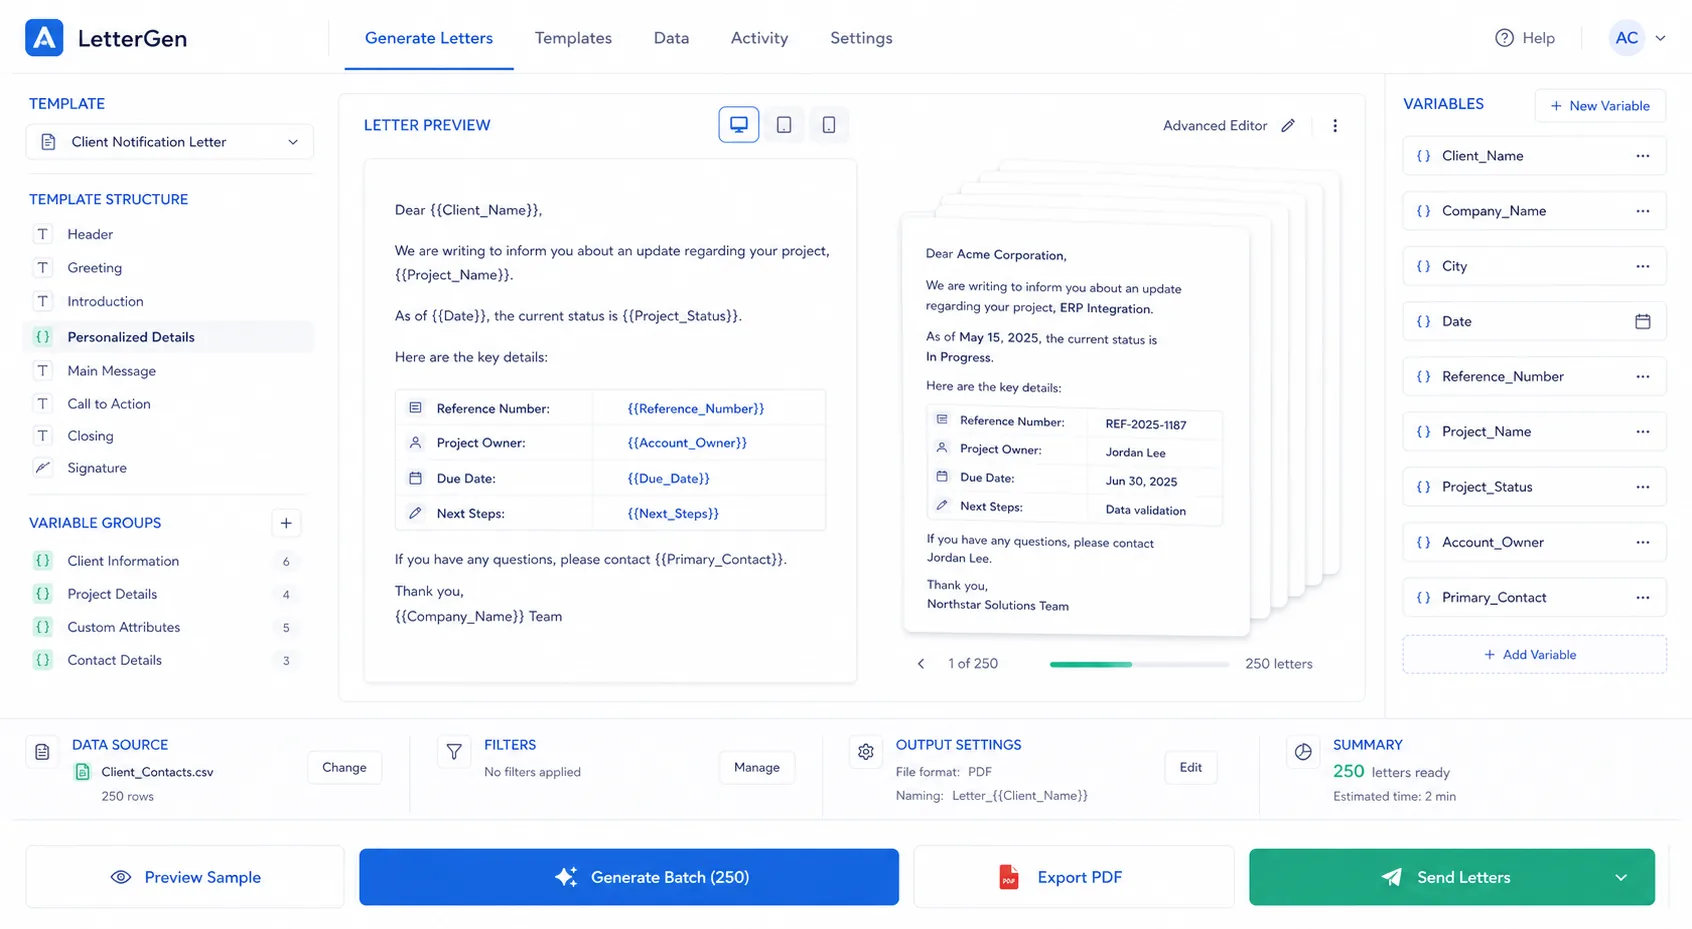Screen dimensions: 1692x929
Task: Open the Client_Name variable options menu
Action: point(1642,156)
